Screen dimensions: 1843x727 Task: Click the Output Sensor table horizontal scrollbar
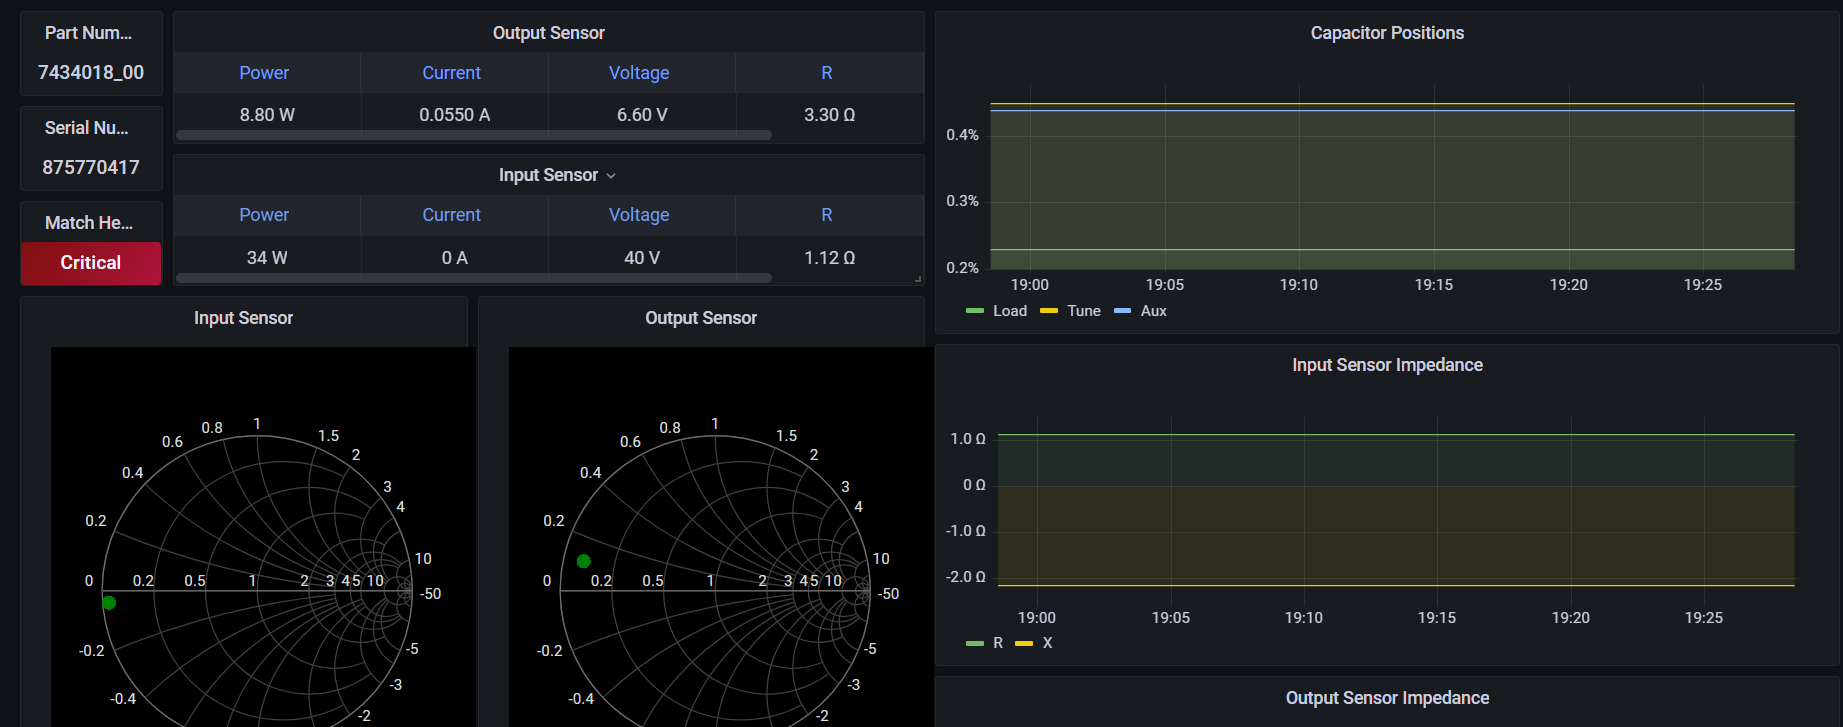click(474, 135)
